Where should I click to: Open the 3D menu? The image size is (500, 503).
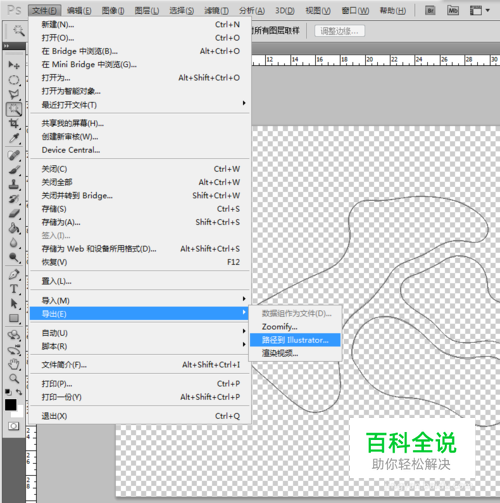click(x=285, y=11)
